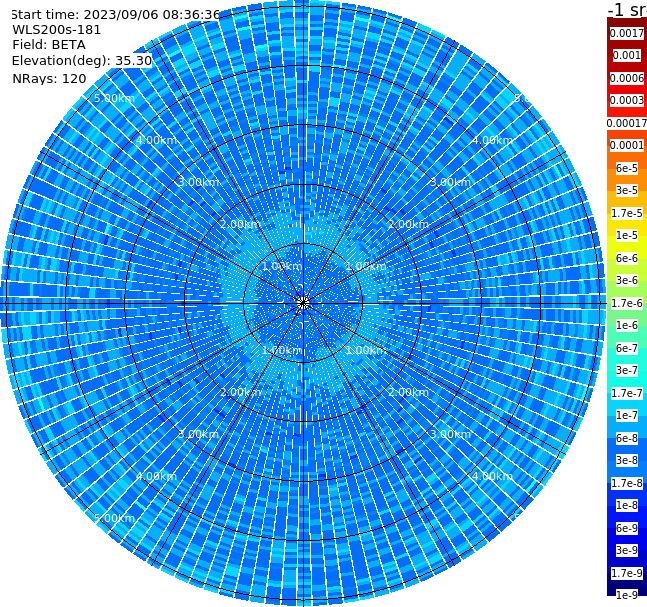Select the Elevation(deg): 35.30 text
Screen dimensions: 647x607
pos(82,61)
